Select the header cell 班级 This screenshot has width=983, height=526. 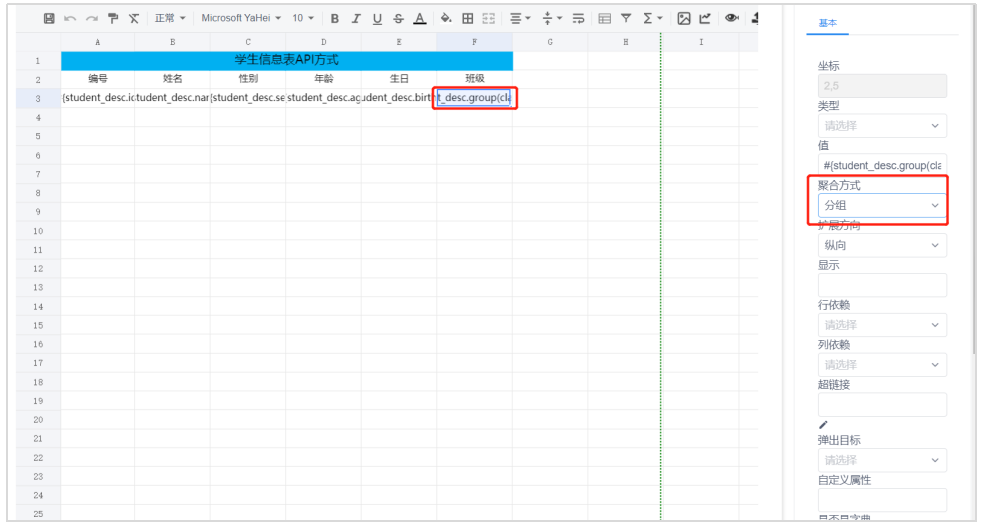pos(475,79)
